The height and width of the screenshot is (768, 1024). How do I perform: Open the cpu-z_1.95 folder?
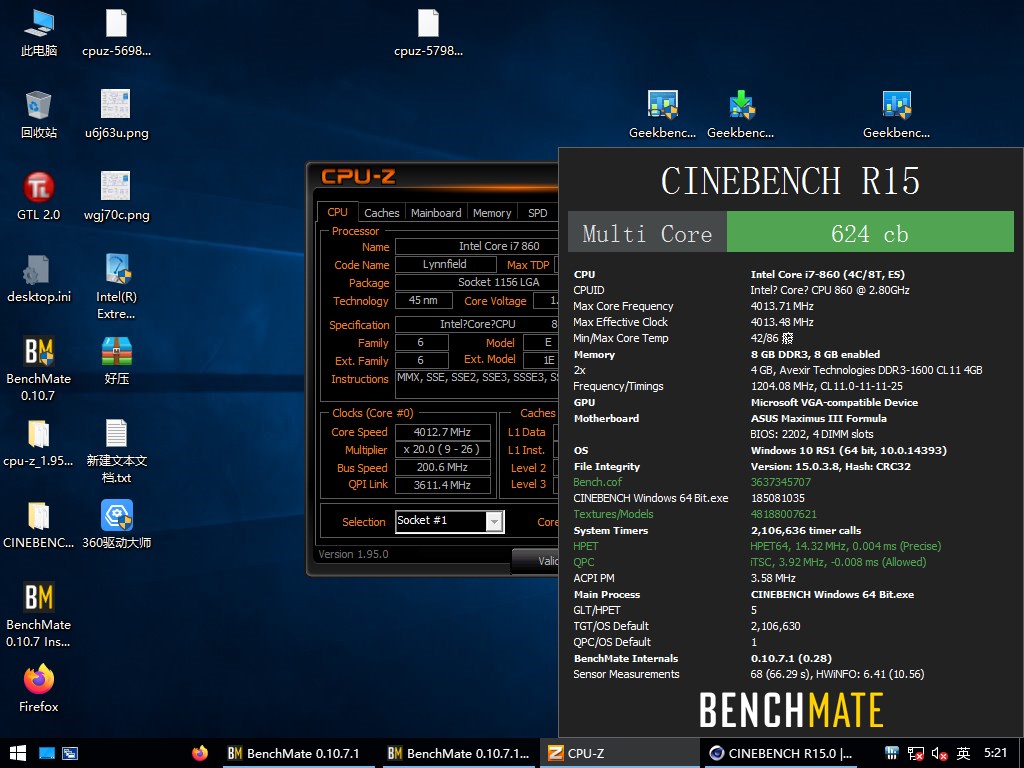[x=39, y=443]
